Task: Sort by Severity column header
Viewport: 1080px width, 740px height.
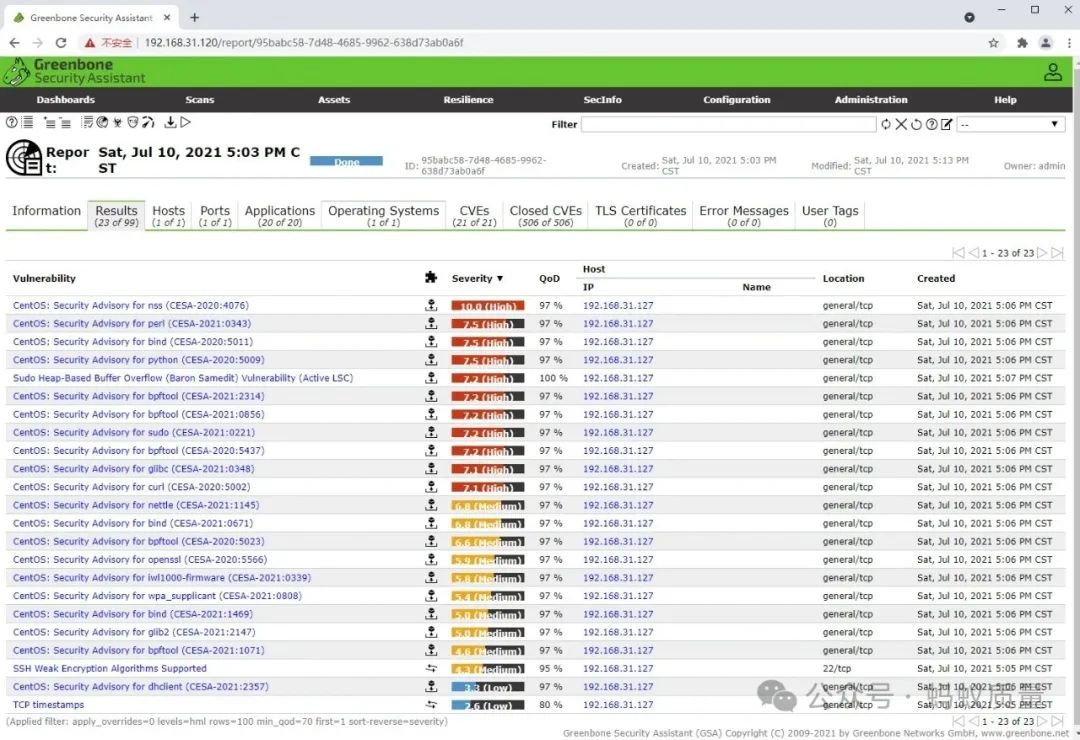Action: coord(477,278)
